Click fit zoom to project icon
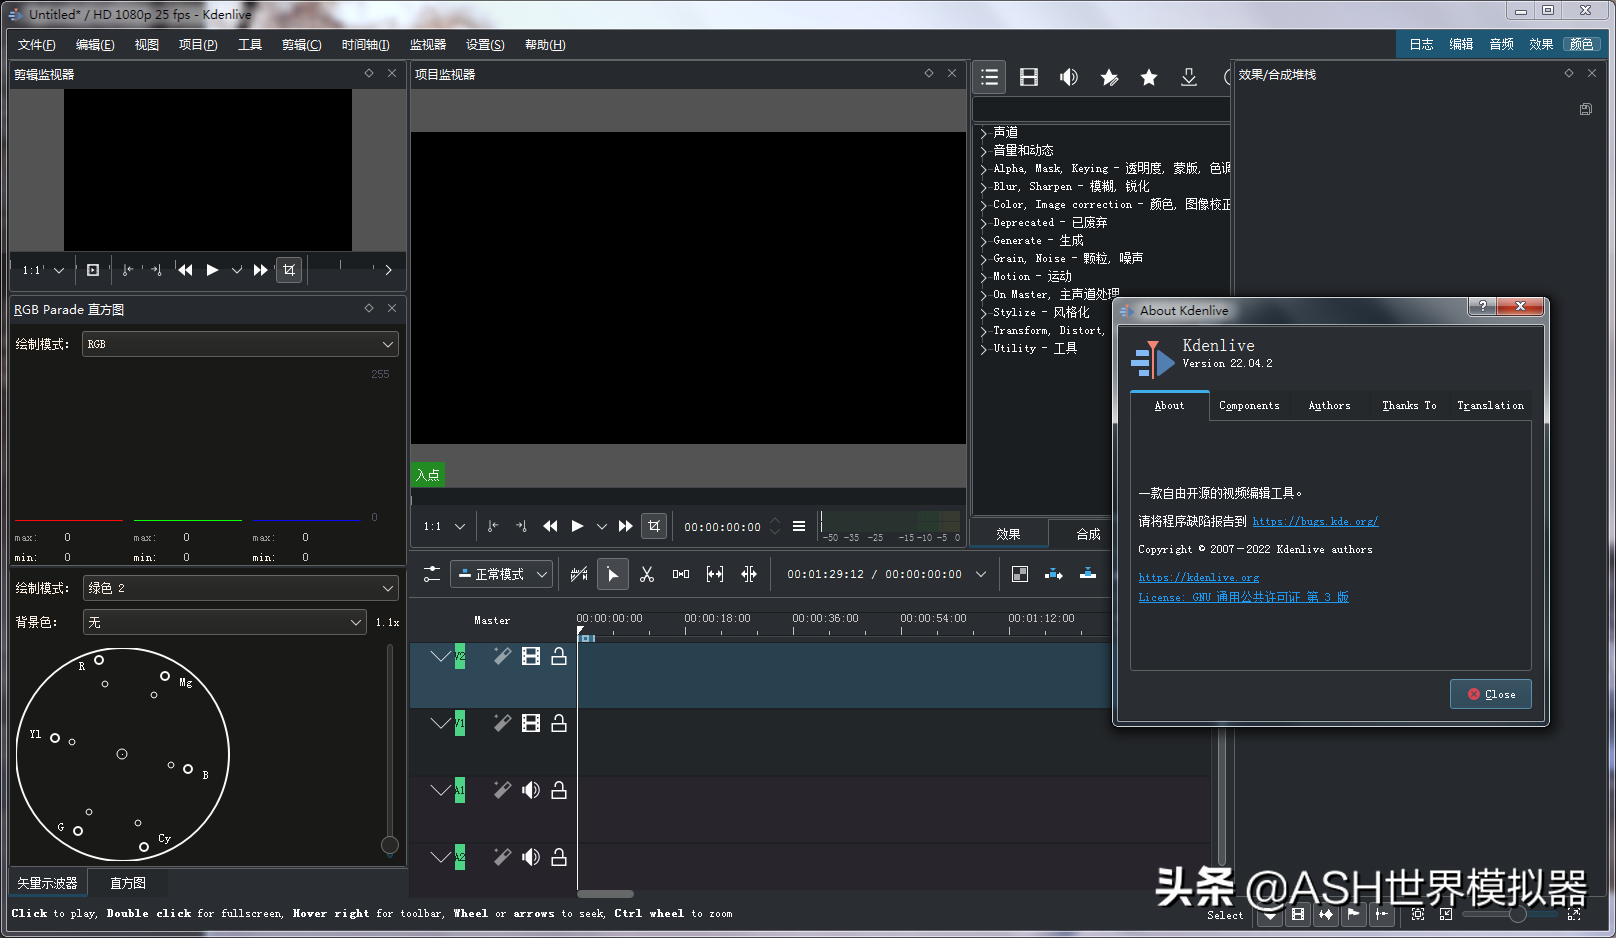1616x938 pixels. click(1418, 914)
